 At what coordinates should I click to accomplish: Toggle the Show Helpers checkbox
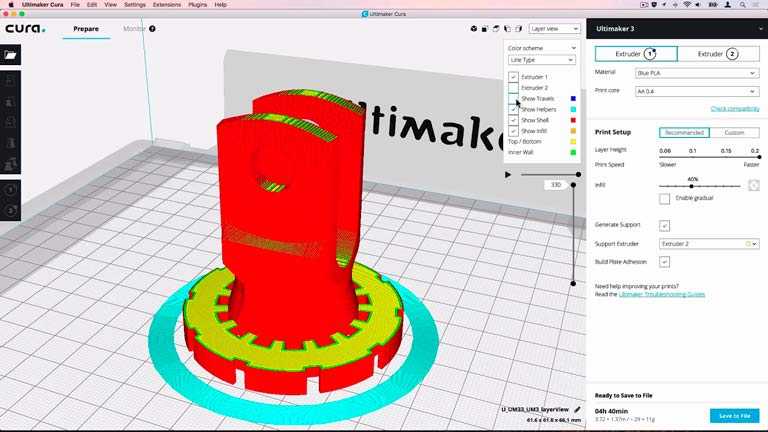(513, 109)
